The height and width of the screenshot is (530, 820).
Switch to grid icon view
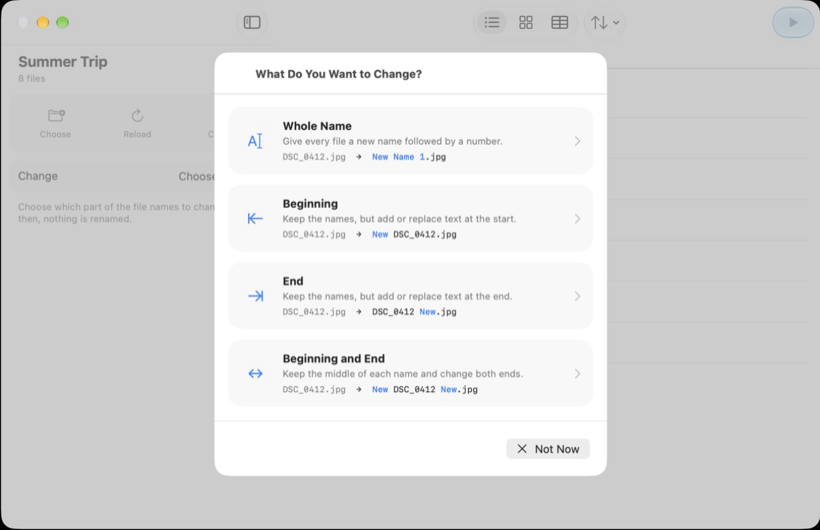526,22
